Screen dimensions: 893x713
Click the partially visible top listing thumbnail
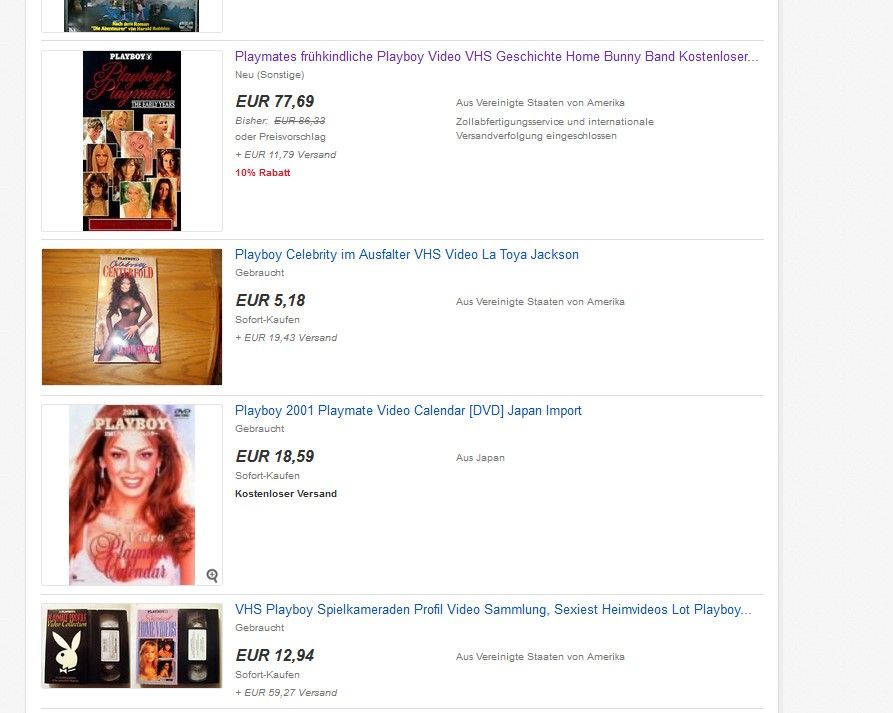[132, 16]
